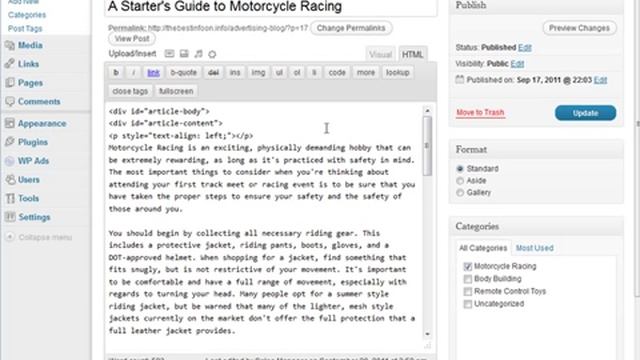Click the ins quicktag button
Screen dimensions: 640x360
(x=235, y=73)
